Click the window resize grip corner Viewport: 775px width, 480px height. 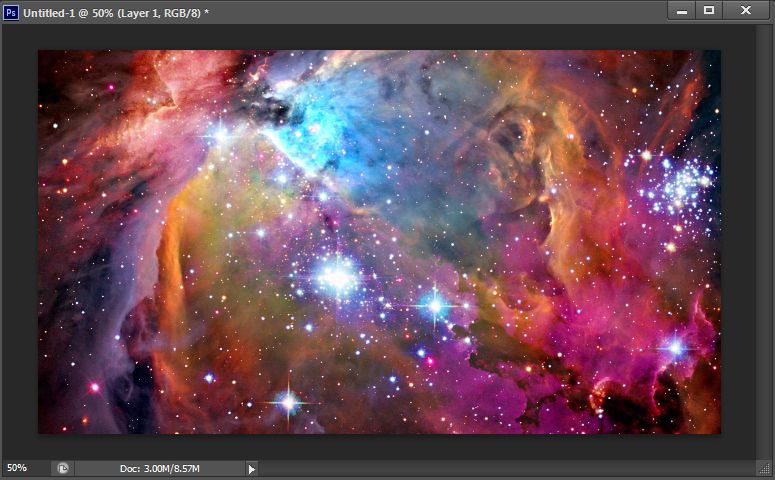point(764,468)
